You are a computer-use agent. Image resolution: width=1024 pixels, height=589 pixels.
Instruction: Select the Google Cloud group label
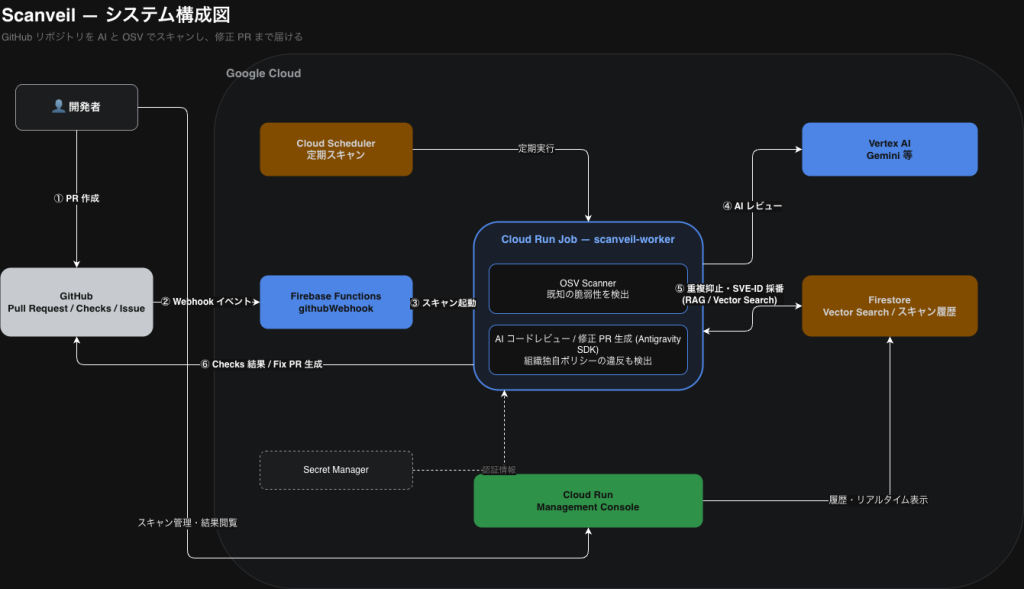click(263, 73)
